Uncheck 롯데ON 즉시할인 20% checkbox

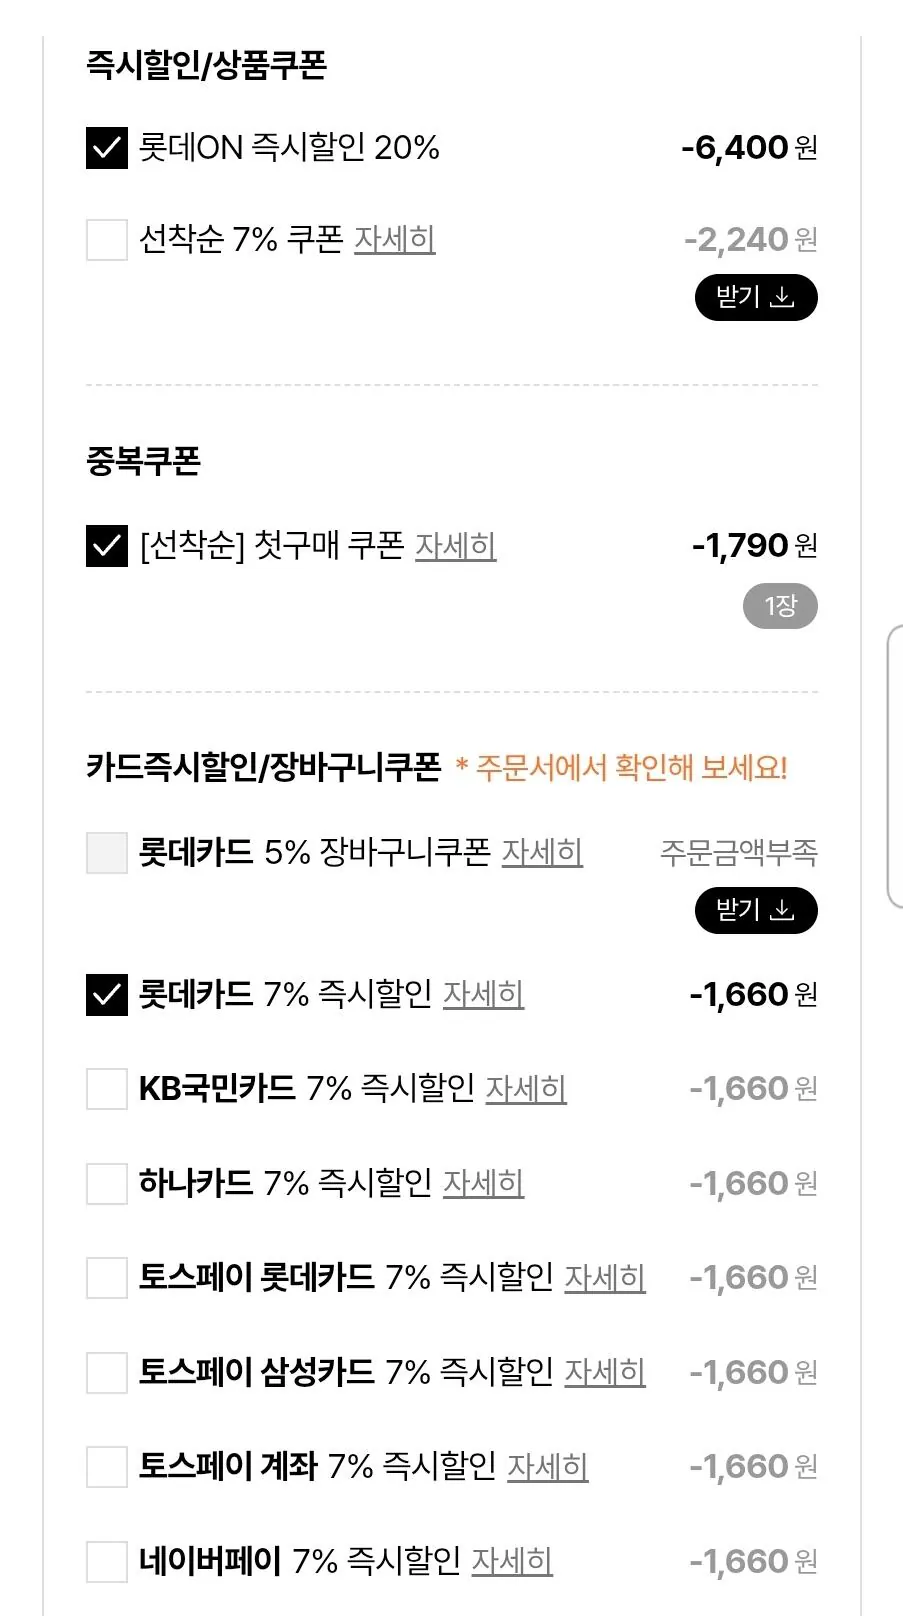coord(107,148)
